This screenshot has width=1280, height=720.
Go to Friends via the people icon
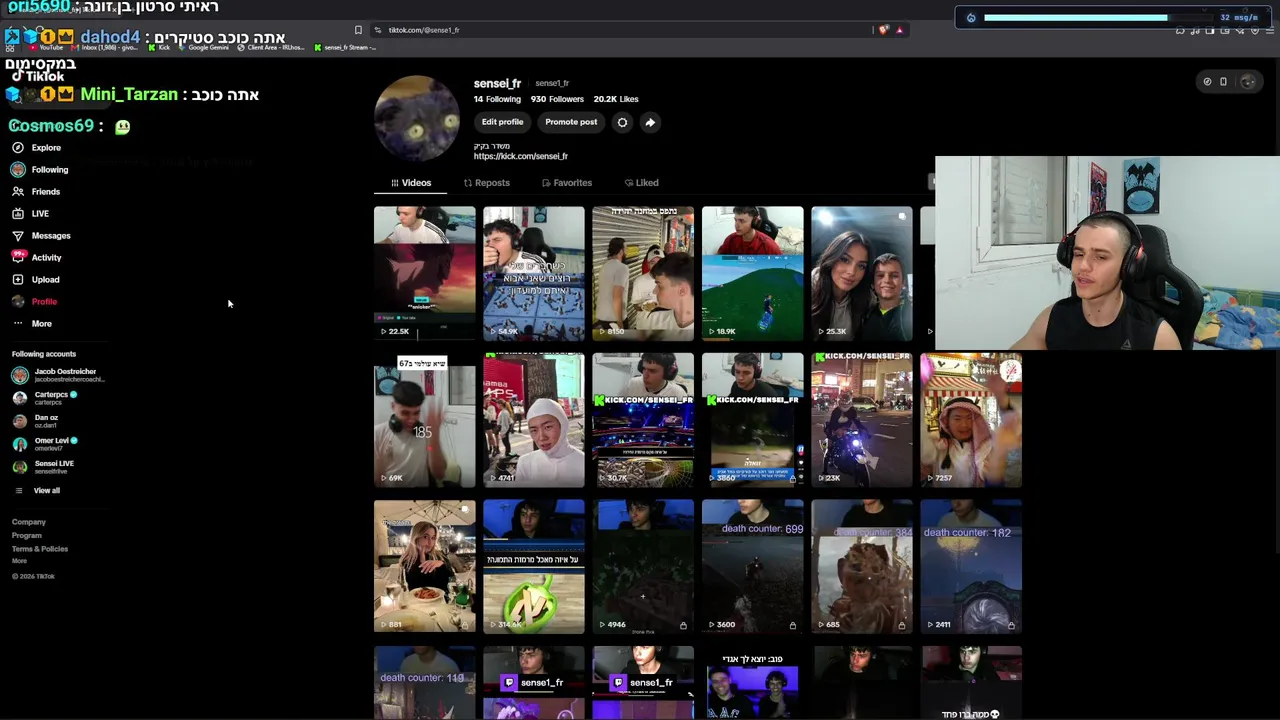tap(18, 192)
